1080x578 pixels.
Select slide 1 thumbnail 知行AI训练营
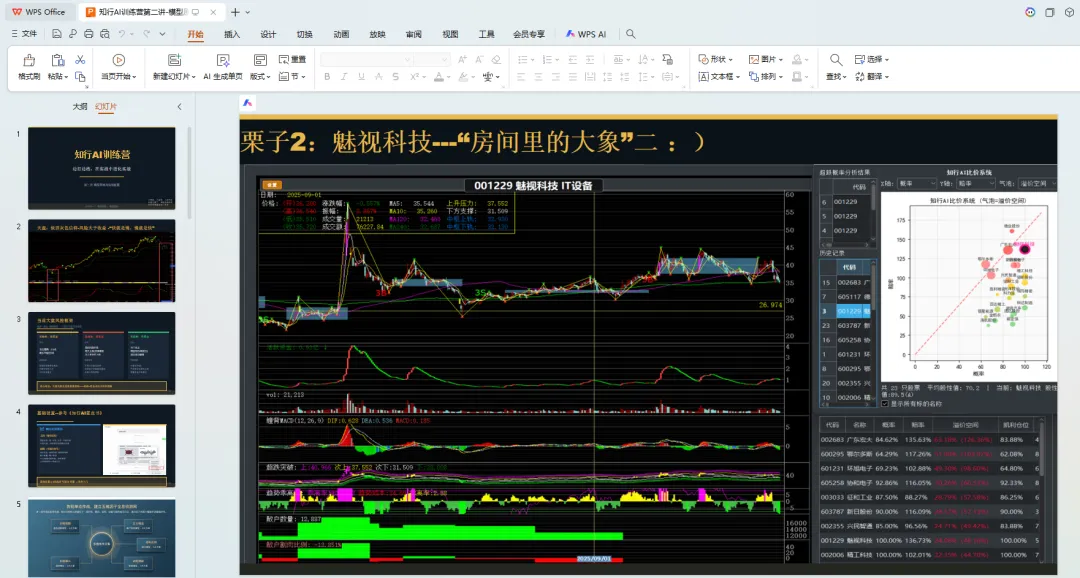point(101,168)
